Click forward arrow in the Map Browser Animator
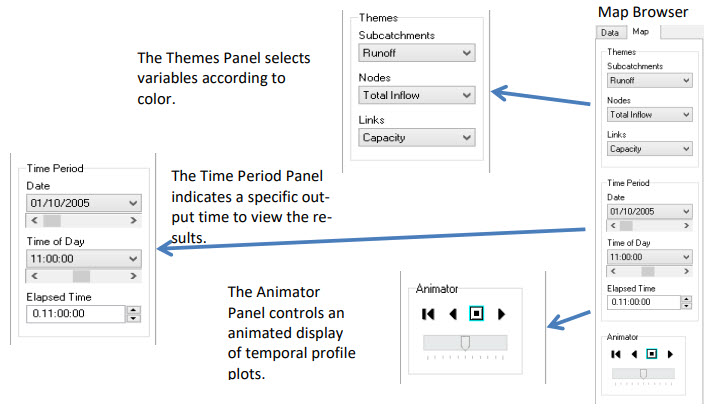The image size is (710, 415). [670, 354]
